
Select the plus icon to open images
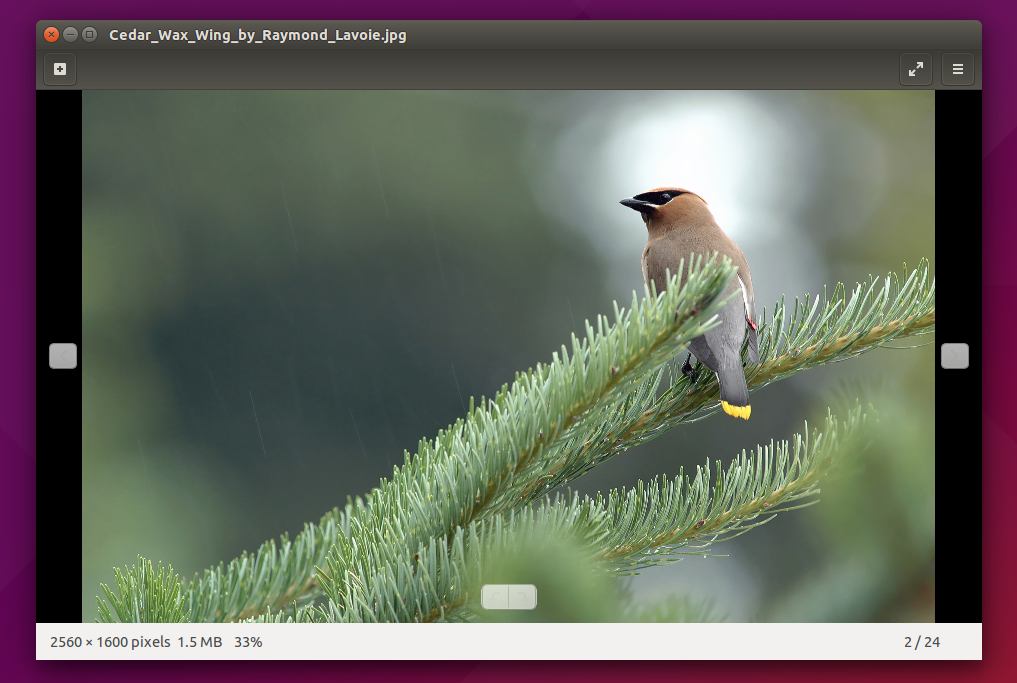point(59,69)
